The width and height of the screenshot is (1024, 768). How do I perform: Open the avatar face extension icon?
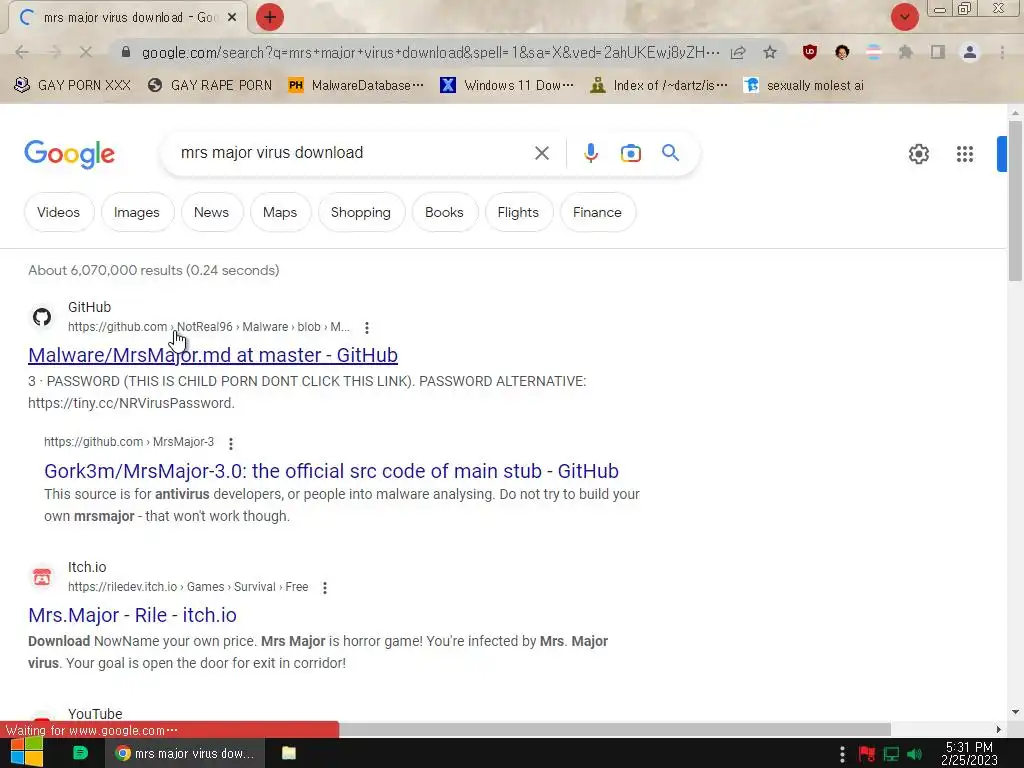coord(842,52)
